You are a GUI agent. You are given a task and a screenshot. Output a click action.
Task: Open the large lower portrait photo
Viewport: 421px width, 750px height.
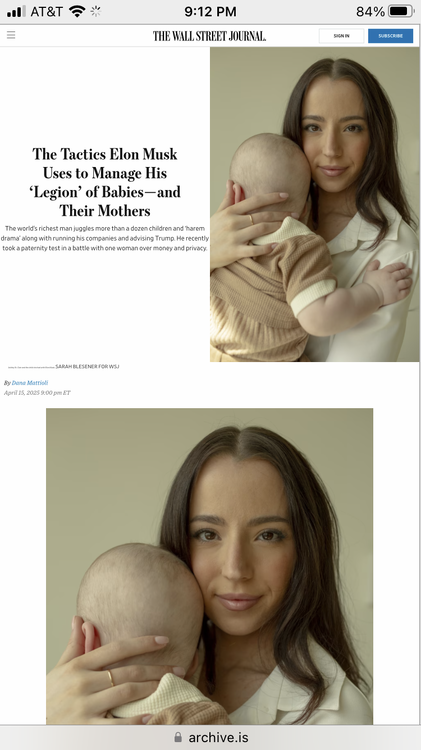(x=210, y=566)
